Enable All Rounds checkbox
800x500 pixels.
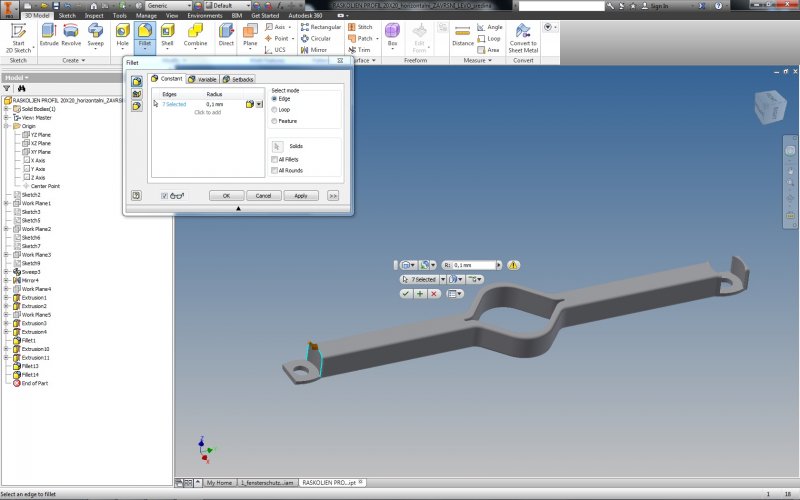[x=274, y=170]
